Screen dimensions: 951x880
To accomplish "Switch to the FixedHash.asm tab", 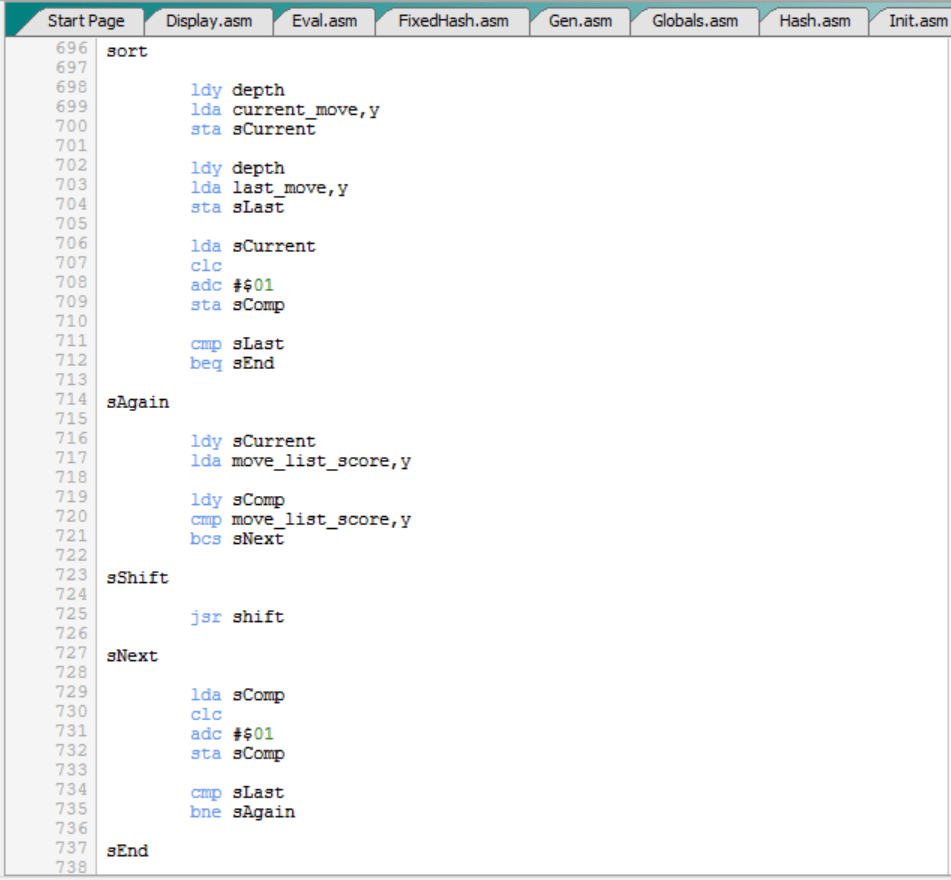I will (x=453, y=20).
